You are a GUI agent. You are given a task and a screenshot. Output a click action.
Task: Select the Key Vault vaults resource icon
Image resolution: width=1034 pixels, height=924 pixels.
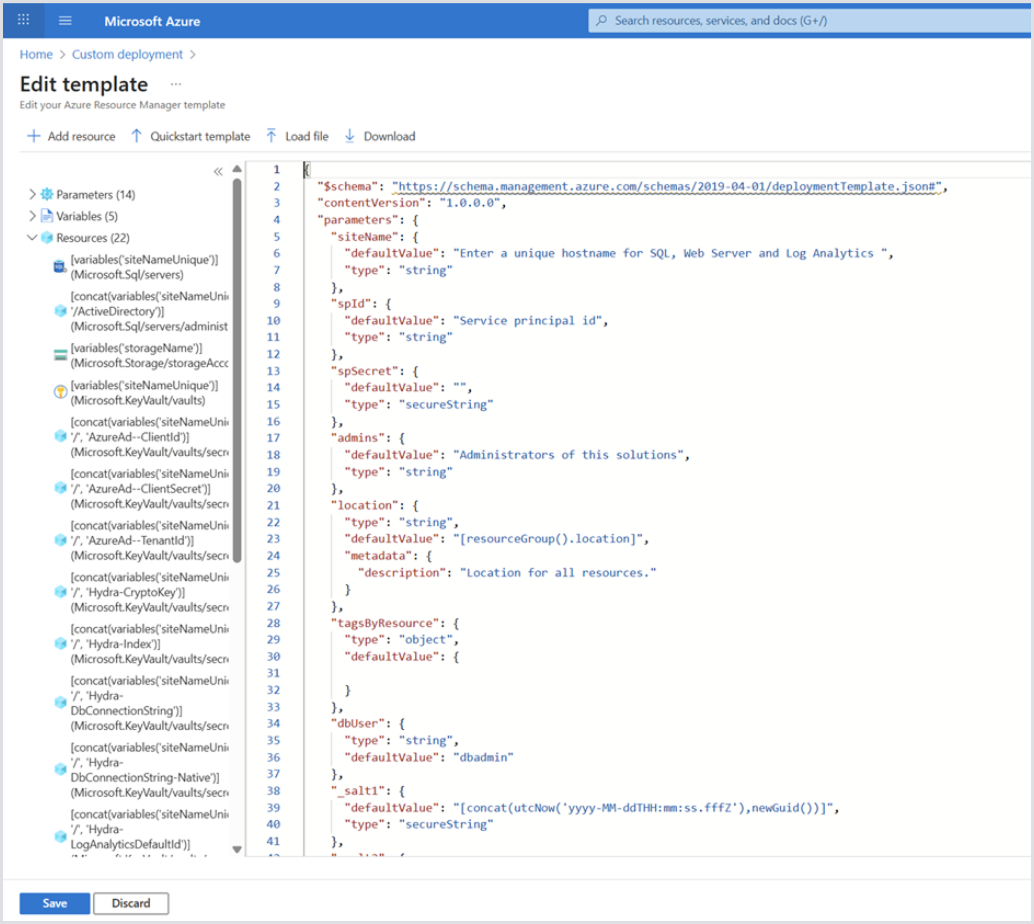pyautogui.click(x=60, y=393)
